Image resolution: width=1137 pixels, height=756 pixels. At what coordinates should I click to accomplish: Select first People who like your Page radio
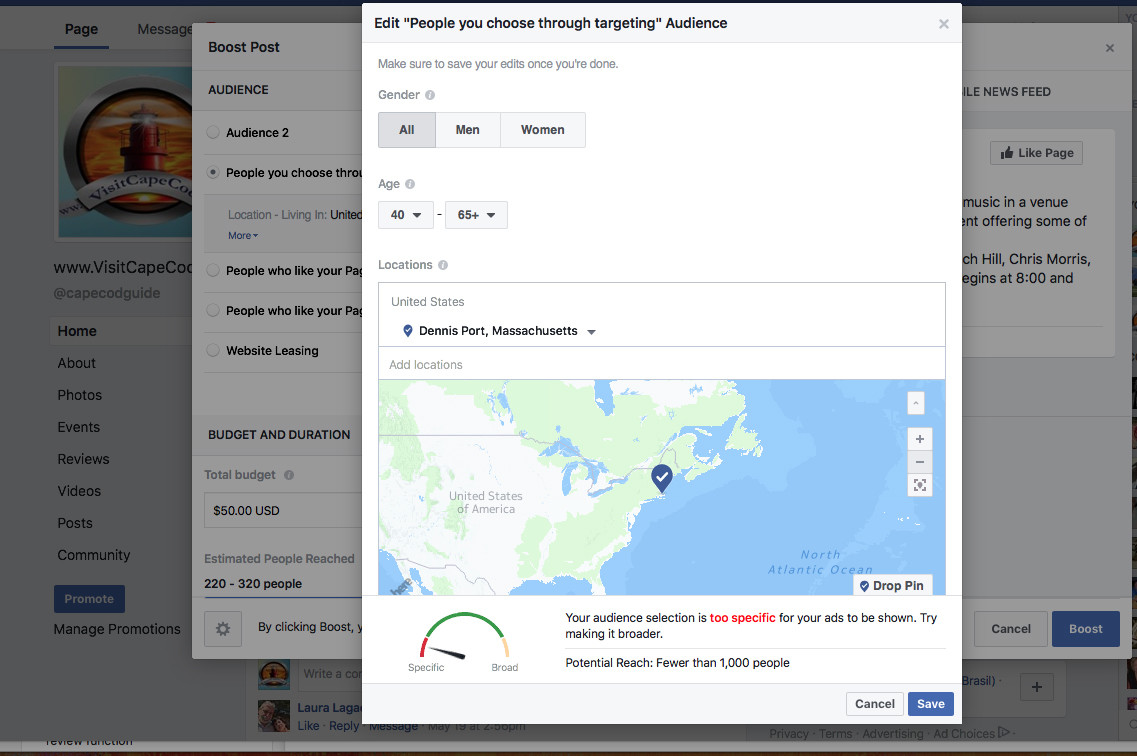[x=213, y=270]
